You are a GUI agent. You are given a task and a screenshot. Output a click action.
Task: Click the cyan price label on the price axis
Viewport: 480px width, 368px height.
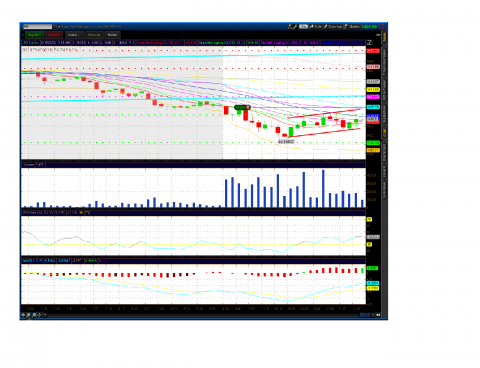point(373,107)
